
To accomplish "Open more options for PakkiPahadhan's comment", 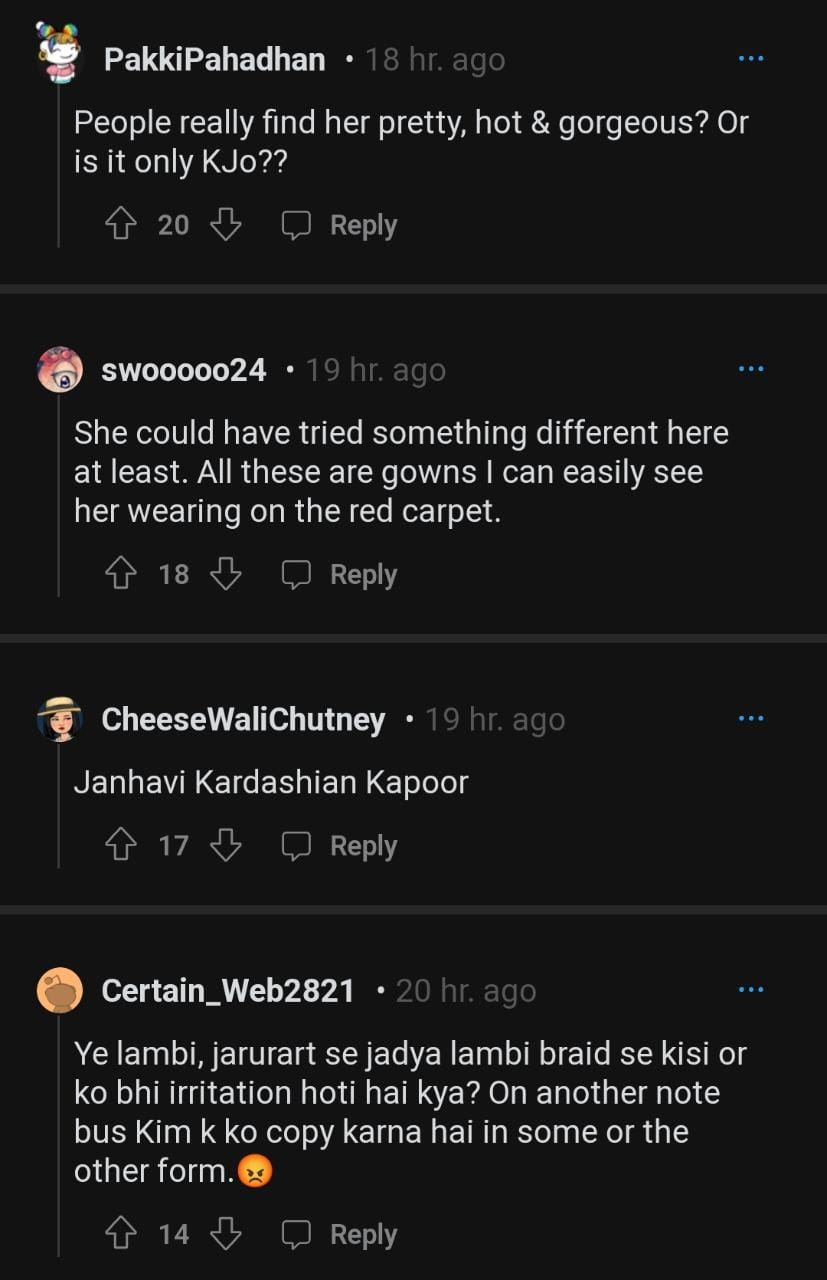I will 750,59.
